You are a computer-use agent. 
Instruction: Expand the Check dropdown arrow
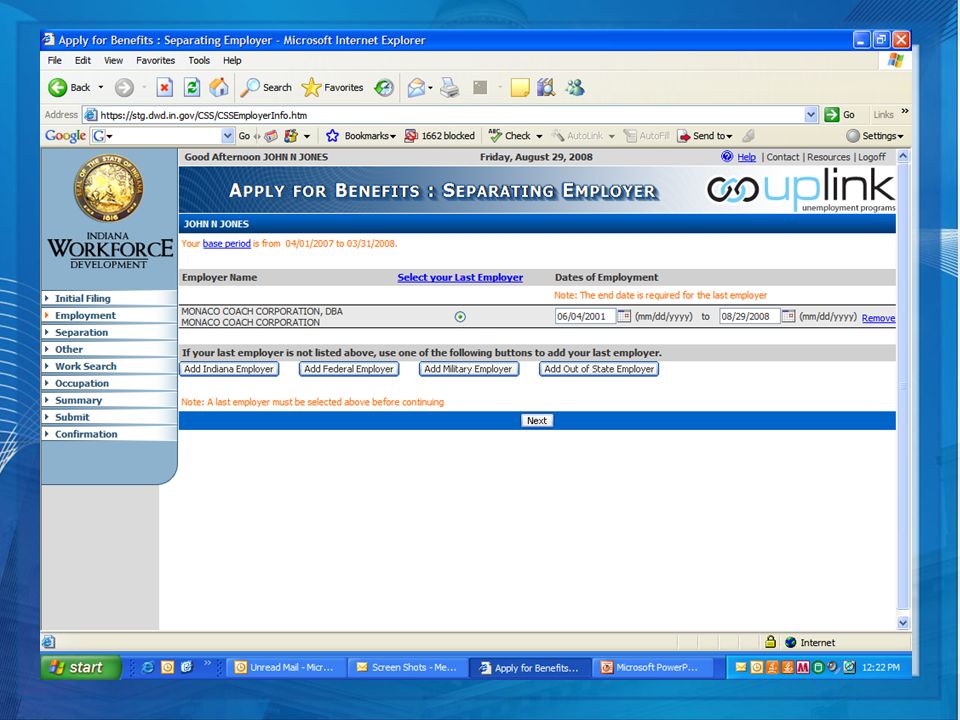pyautogui.click(x=539, y=136)
